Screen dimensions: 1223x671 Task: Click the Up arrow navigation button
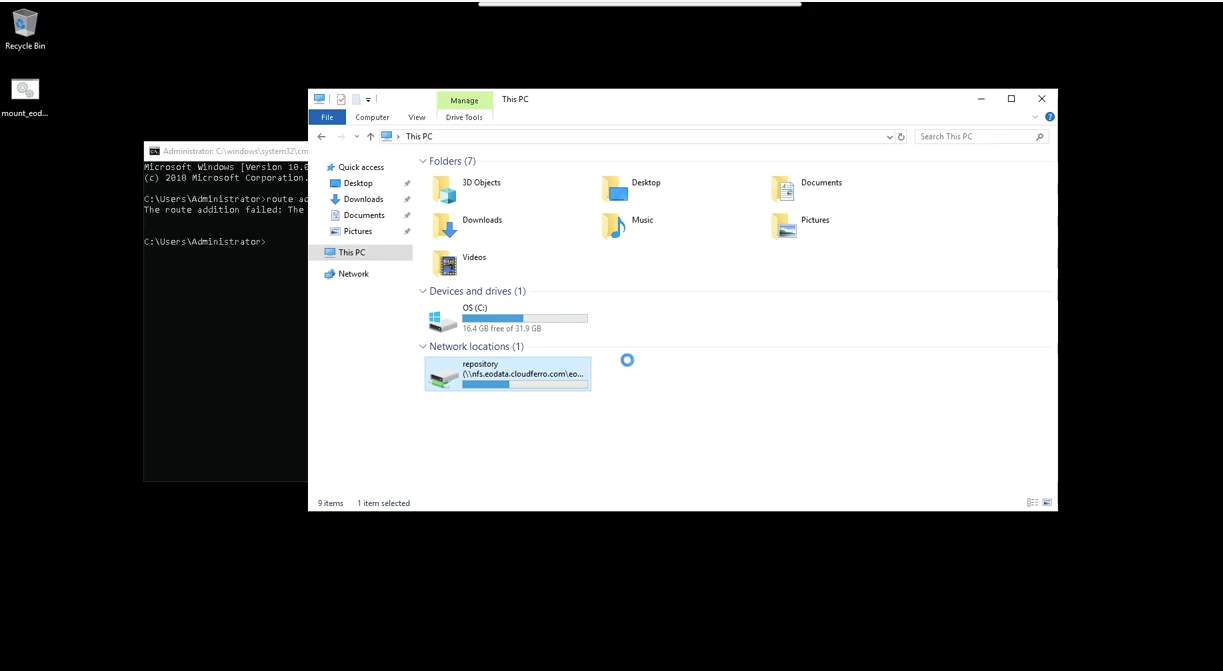(370, 137)
